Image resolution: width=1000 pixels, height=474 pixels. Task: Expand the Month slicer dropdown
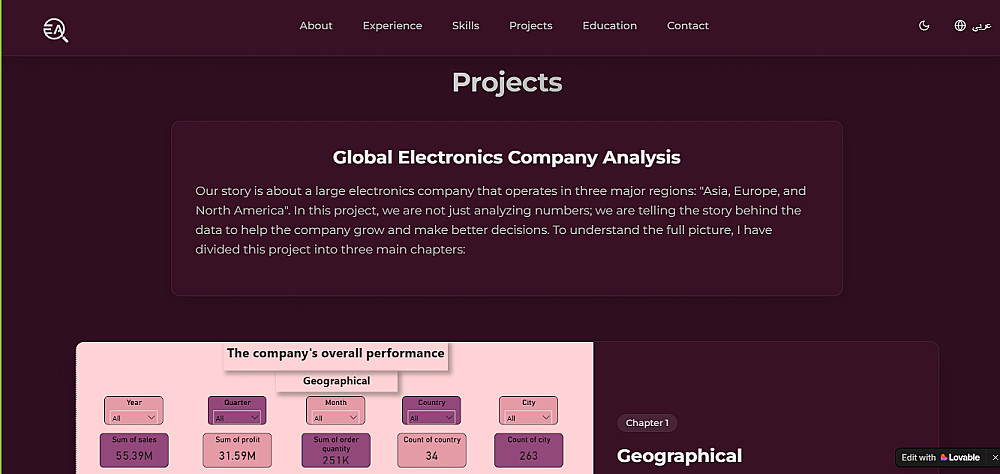[335, 418]
